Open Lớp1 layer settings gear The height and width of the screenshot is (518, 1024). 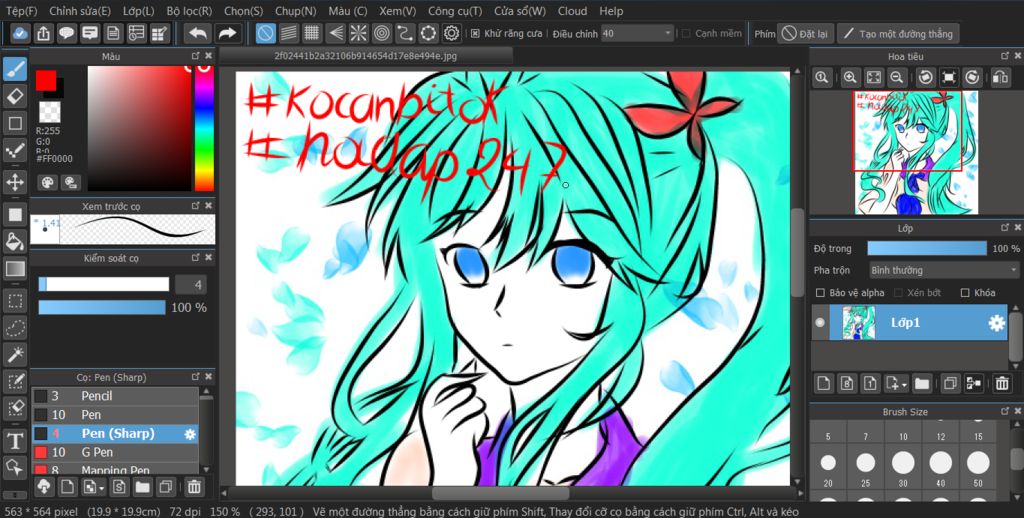[997, 323]
